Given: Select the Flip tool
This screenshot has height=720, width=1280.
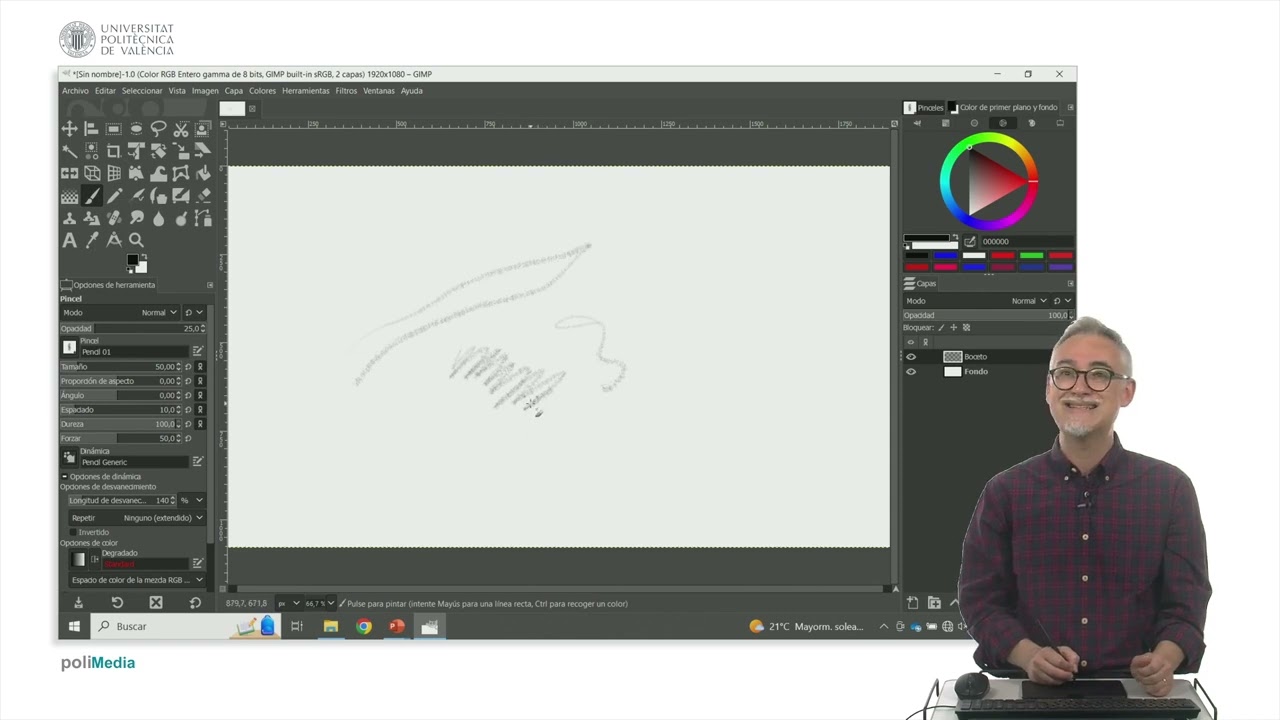Looking at the screenshot, I should pos(69,173).
